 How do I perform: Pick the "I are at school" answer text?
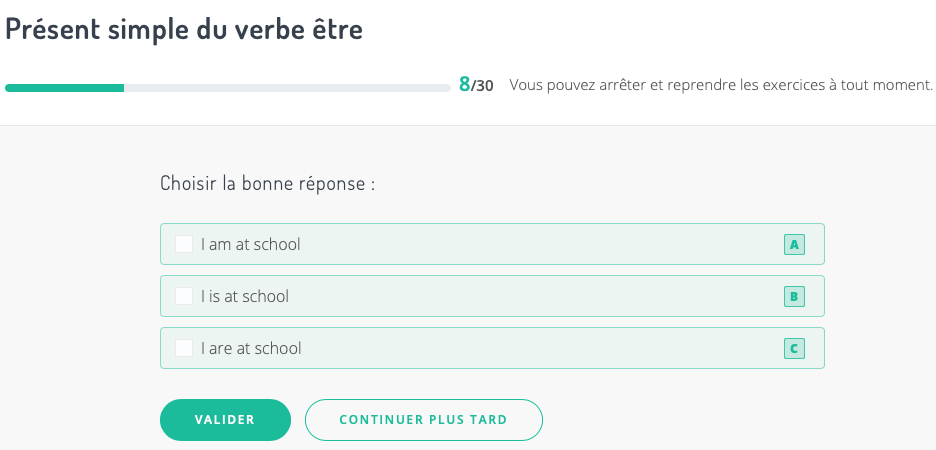251,348
